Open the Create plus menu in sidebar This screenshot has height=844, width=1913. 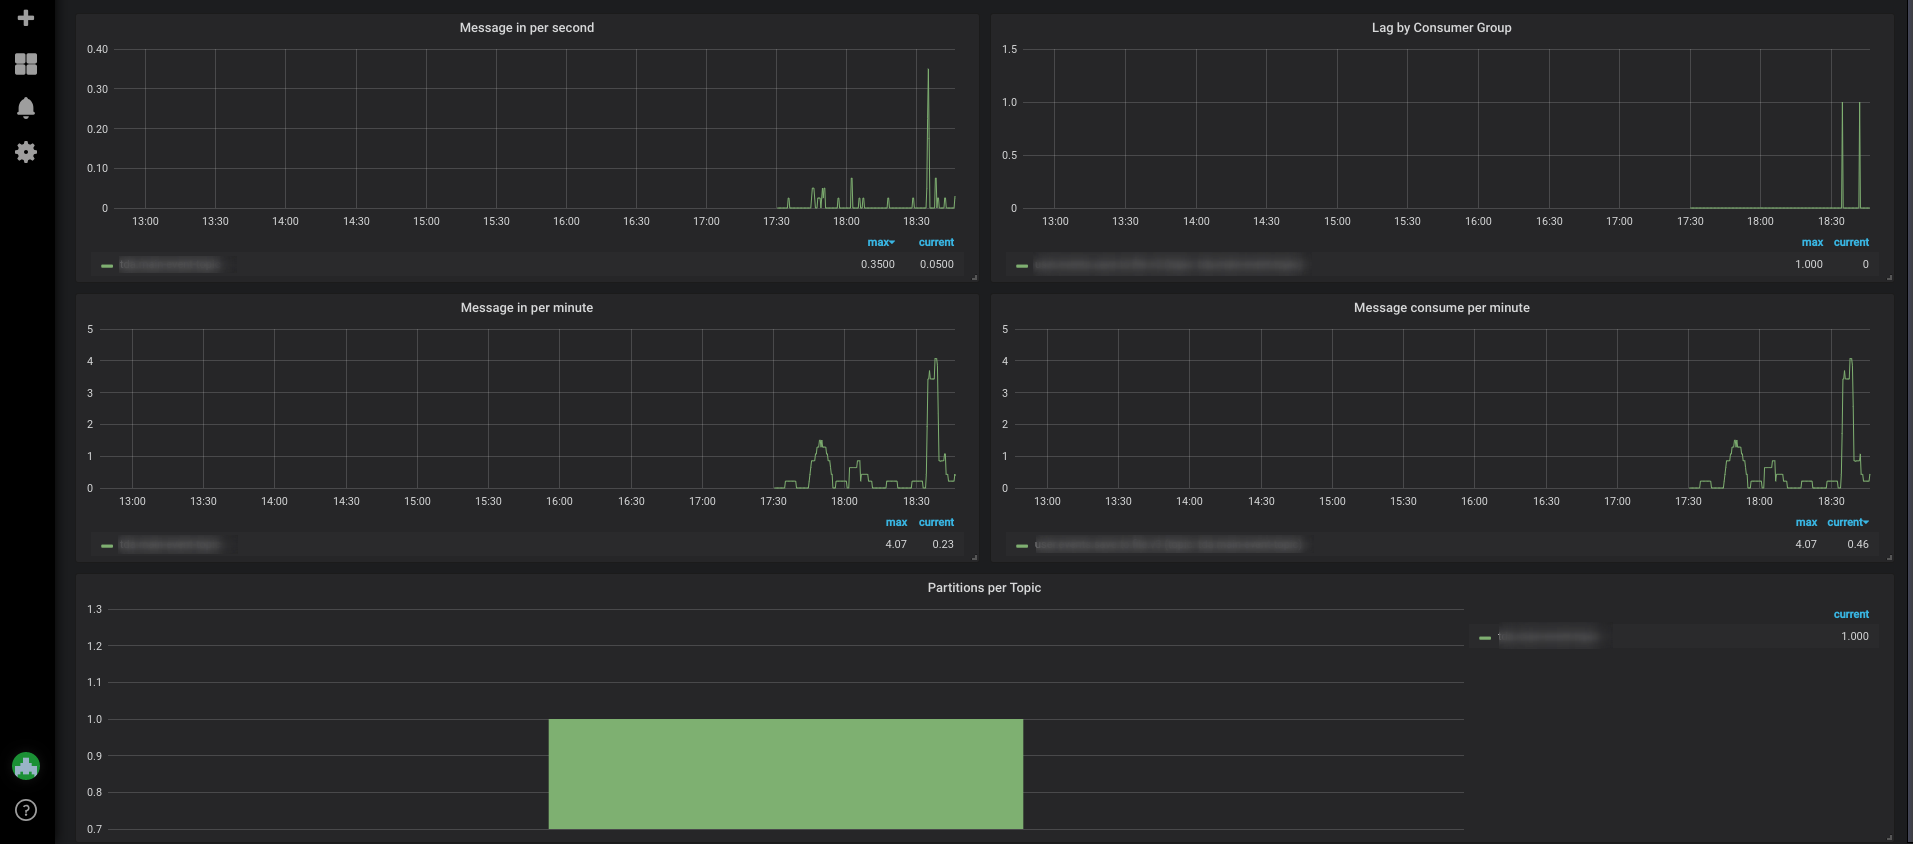point(26,18)
